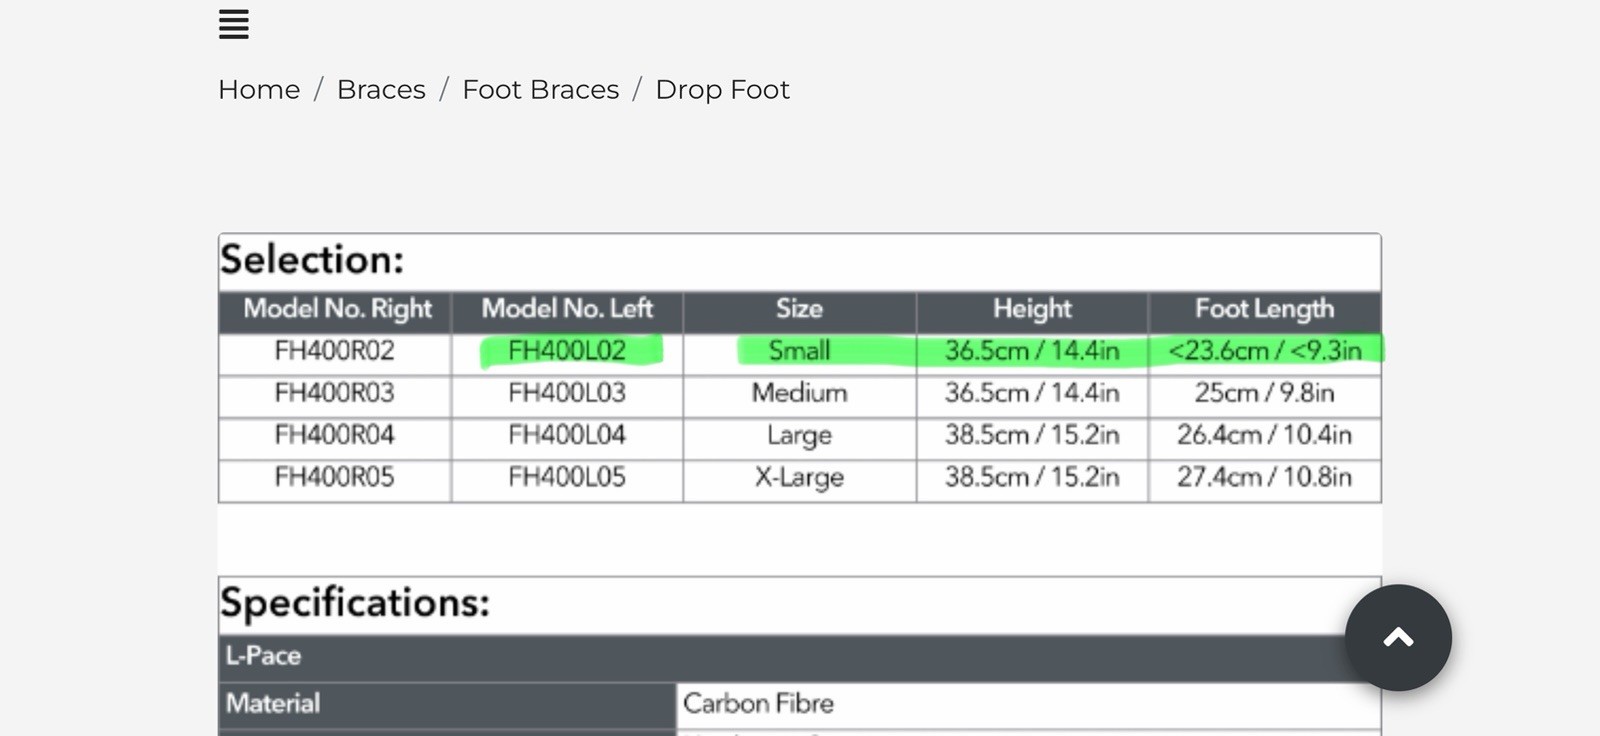Click the X-Large size cell

coord(799,477)
